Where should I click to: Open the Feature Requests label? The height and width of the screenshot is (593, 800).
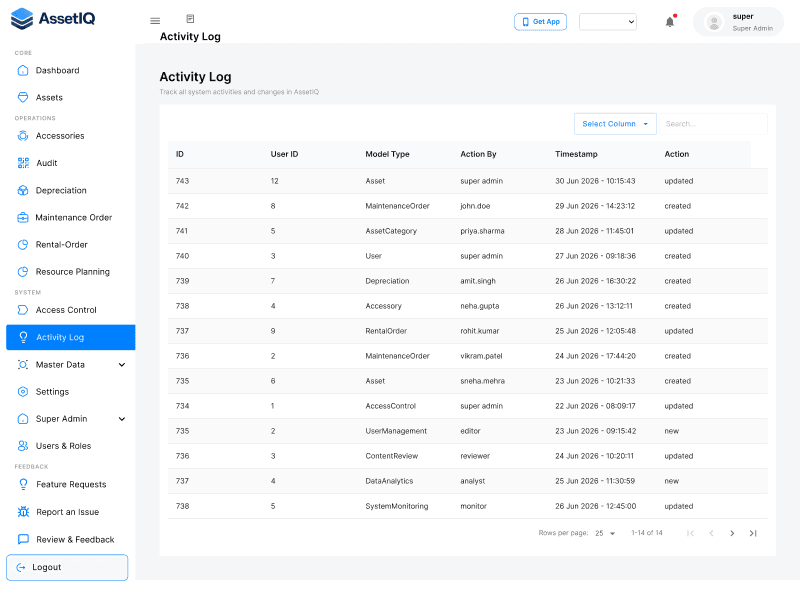pos(71,484)
